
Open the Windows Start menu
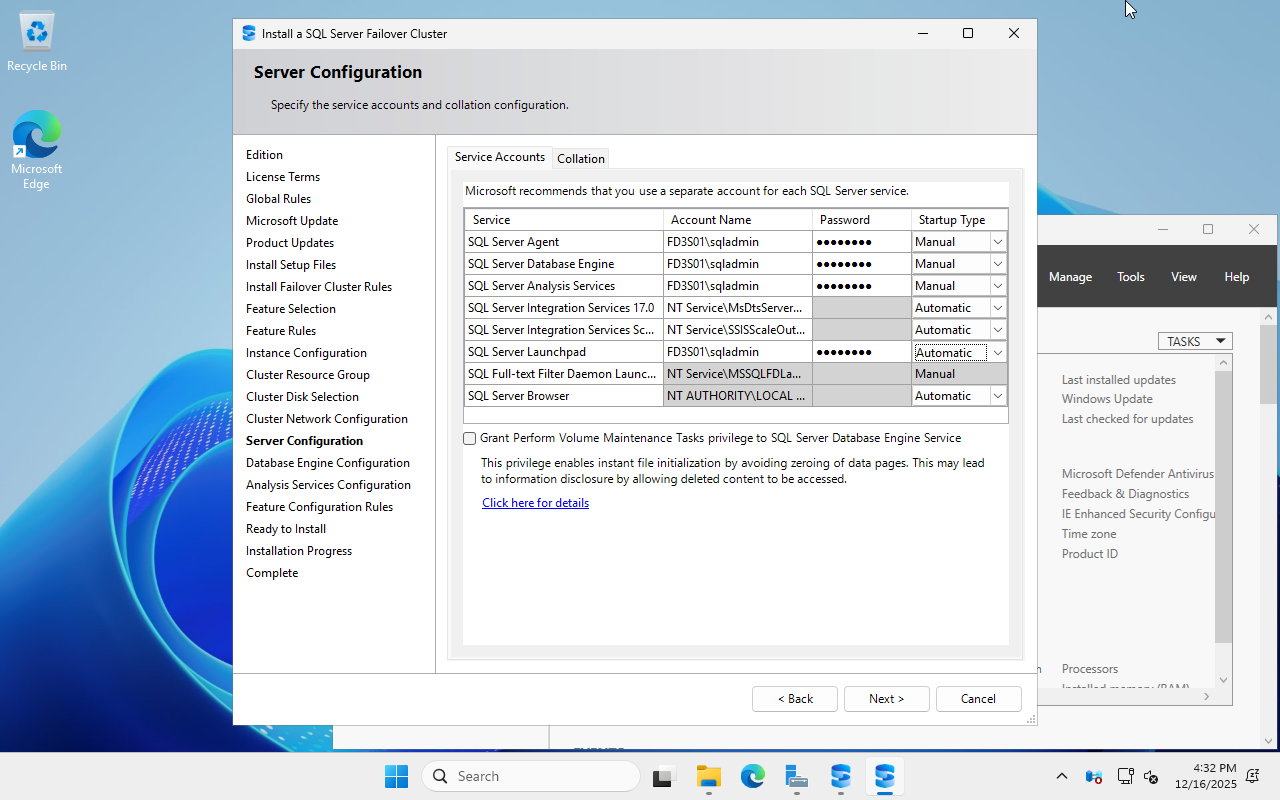pyautogui.click(x=396, y=776)
